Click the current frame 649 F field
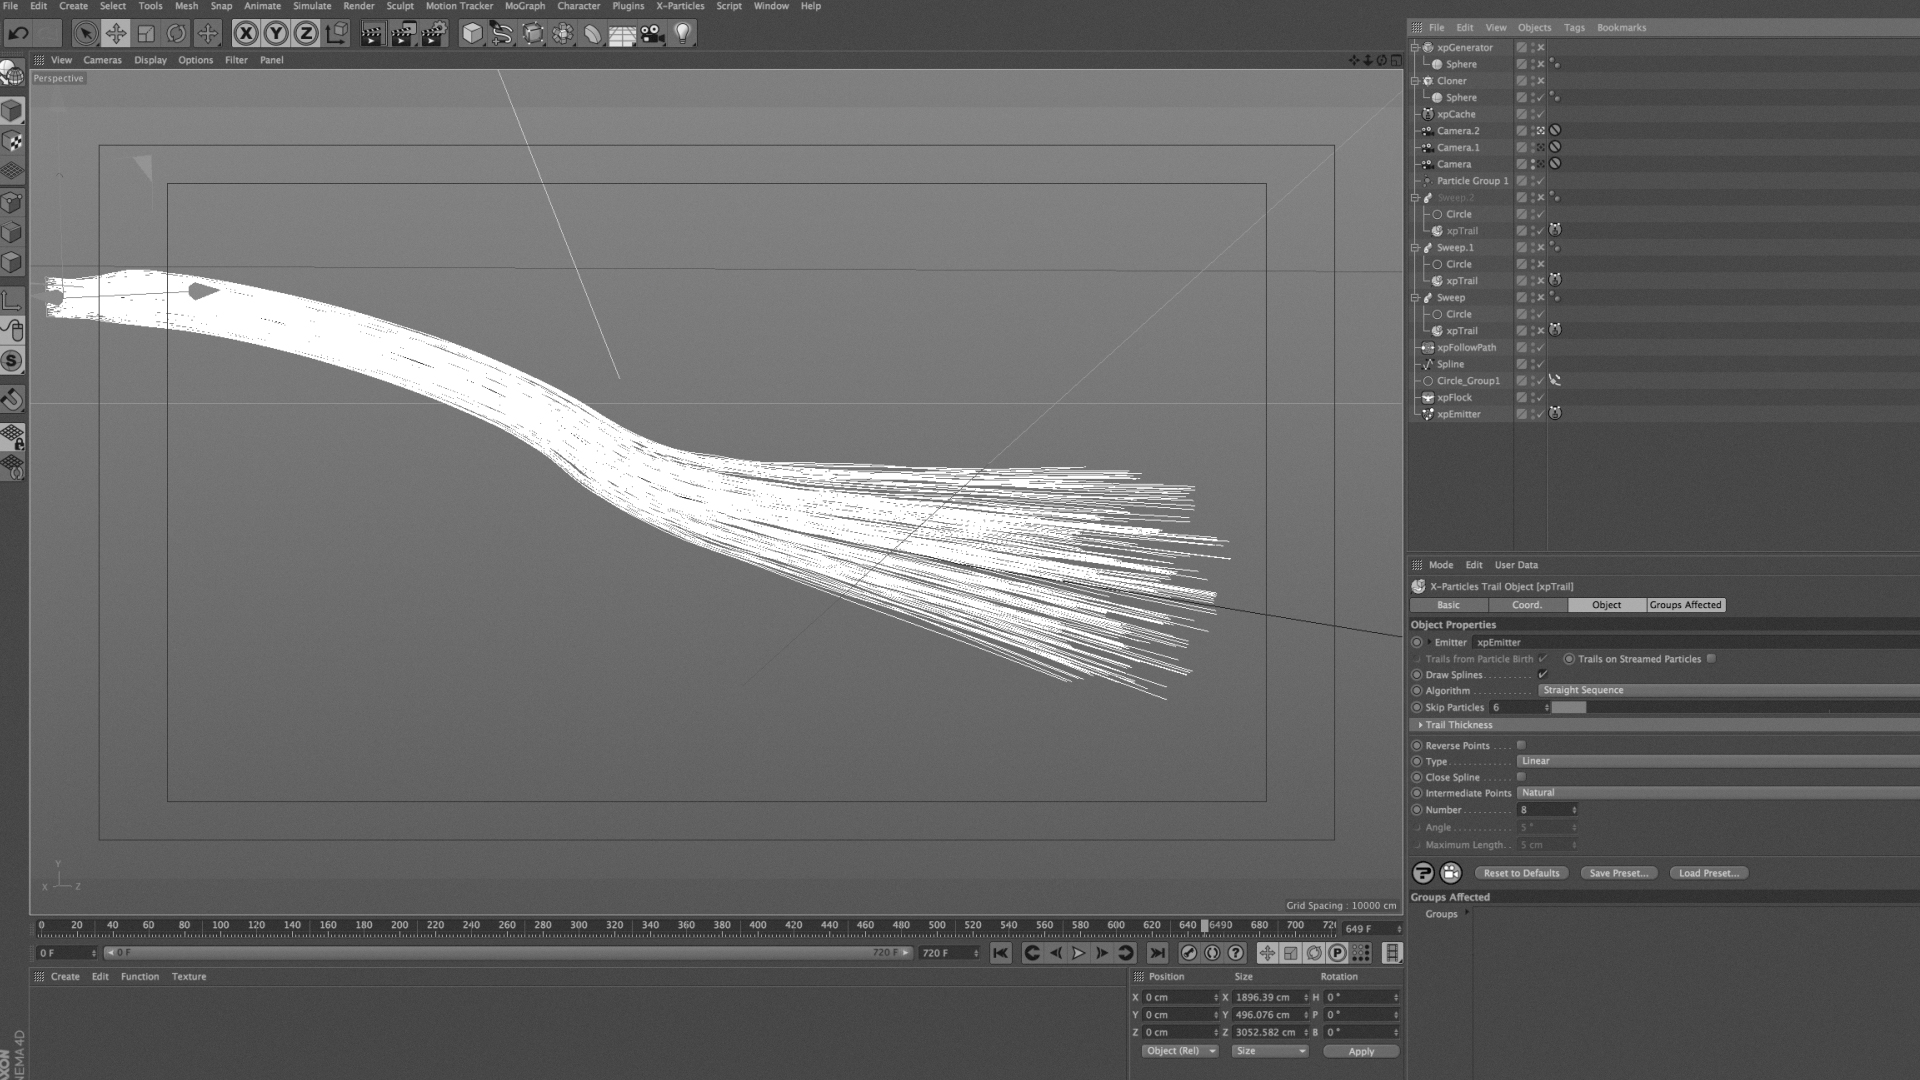The image size is (1920, 1080). (x=1371, y=929)
